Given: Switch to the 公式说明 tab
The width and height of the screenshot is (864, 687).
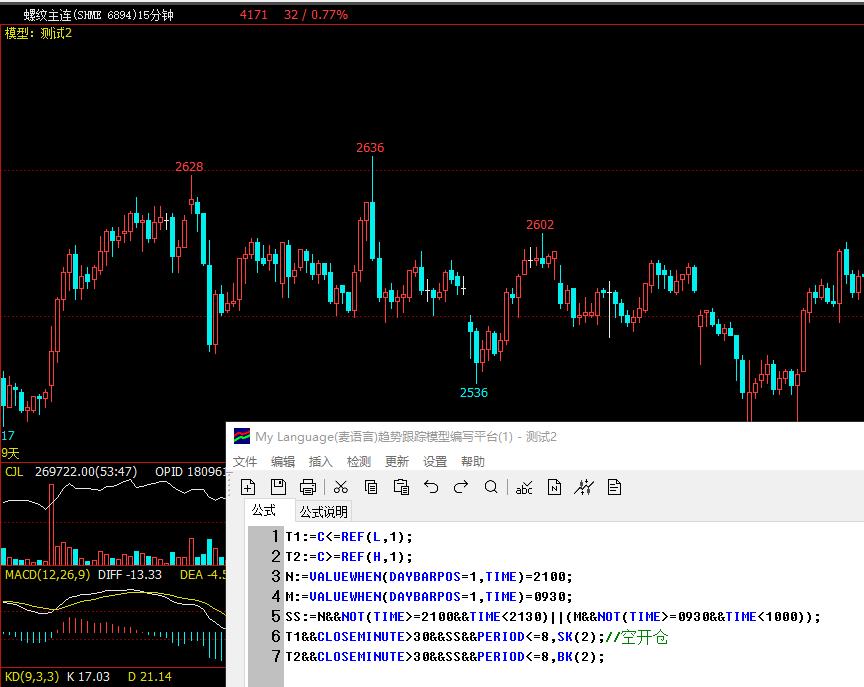Looking at the screenshot, I should tap(324, 512).
